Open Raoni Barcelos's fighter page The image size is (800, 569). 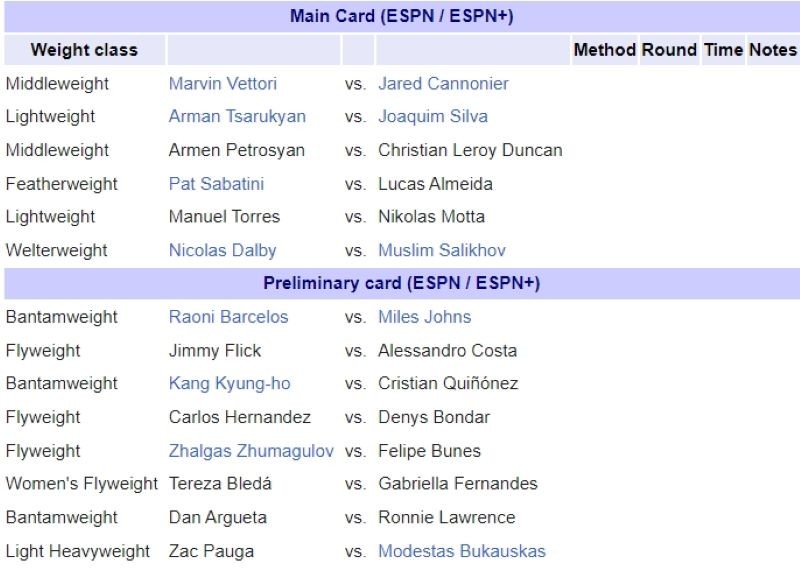pos(228,317)
